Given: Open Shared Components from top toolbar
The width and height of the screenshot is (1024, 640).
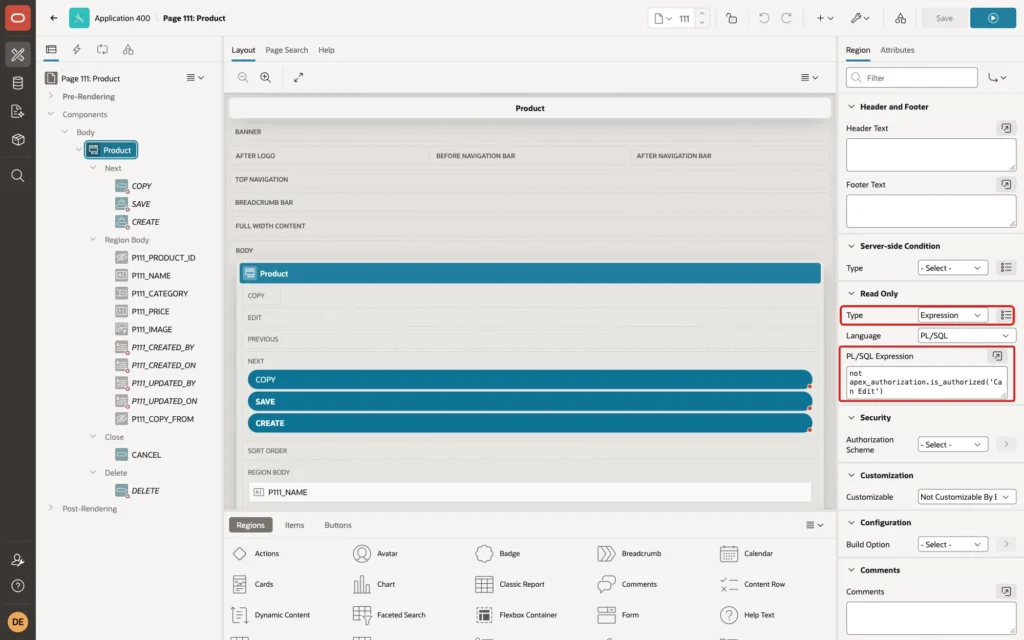Looking at the screenshot, I should click(x=900, y=18).
